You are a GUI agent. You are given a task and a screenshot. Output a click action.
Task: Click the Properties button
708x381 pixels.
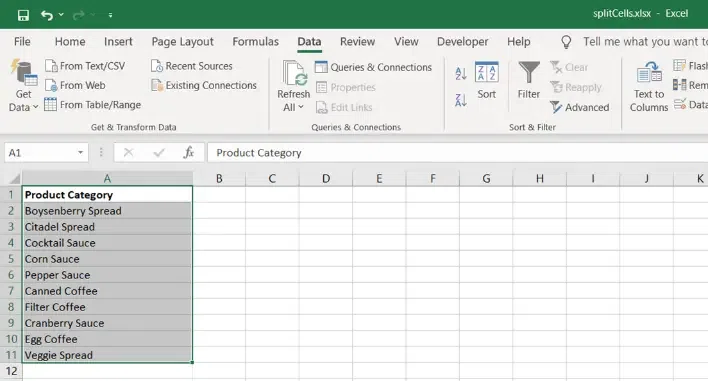tap(345, 87)
